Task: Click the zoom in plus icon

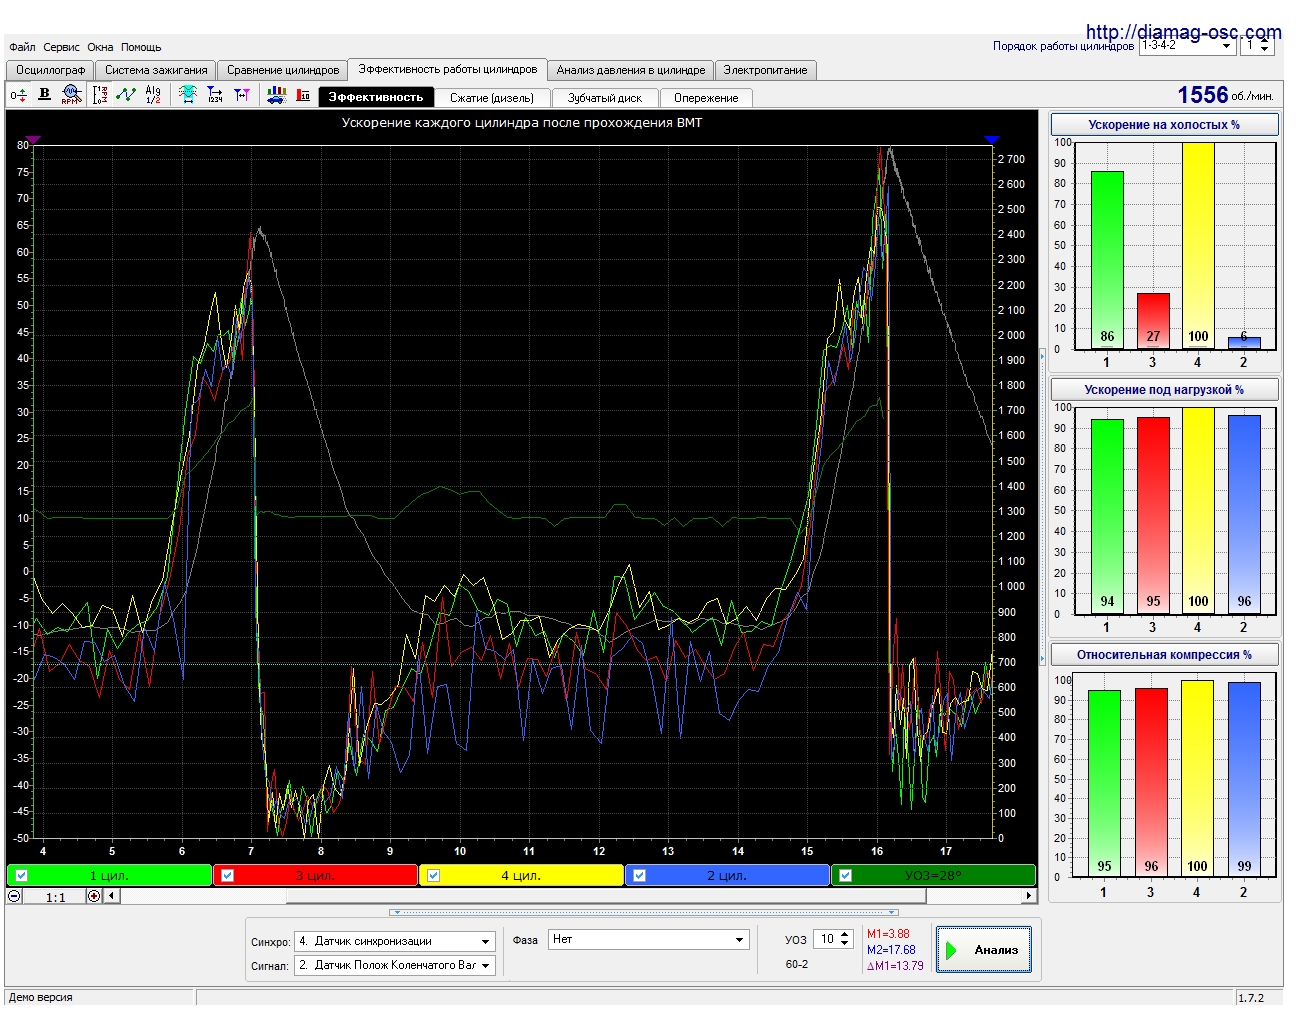Action: pyautogui.click(x=94, y=896)
